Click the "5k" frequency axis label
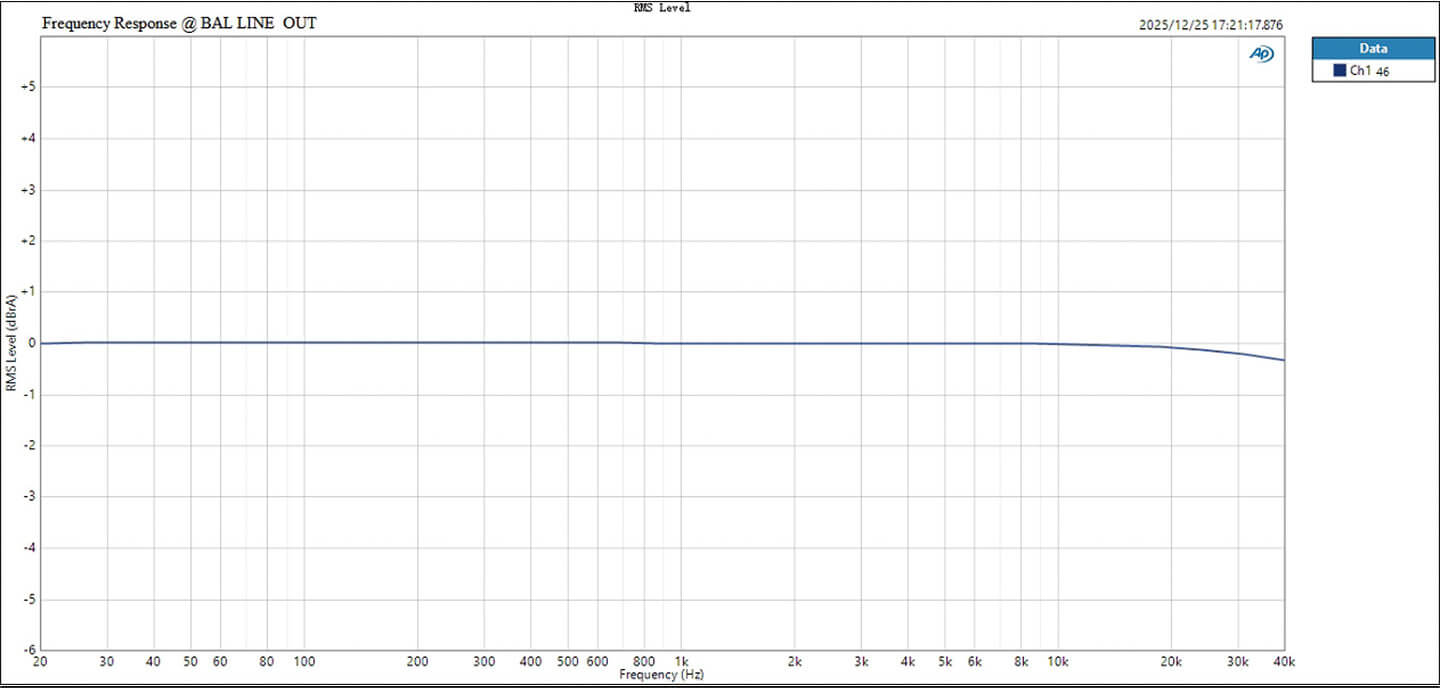This screenshot has width=1440, height=688. click(x=945, y=661)
